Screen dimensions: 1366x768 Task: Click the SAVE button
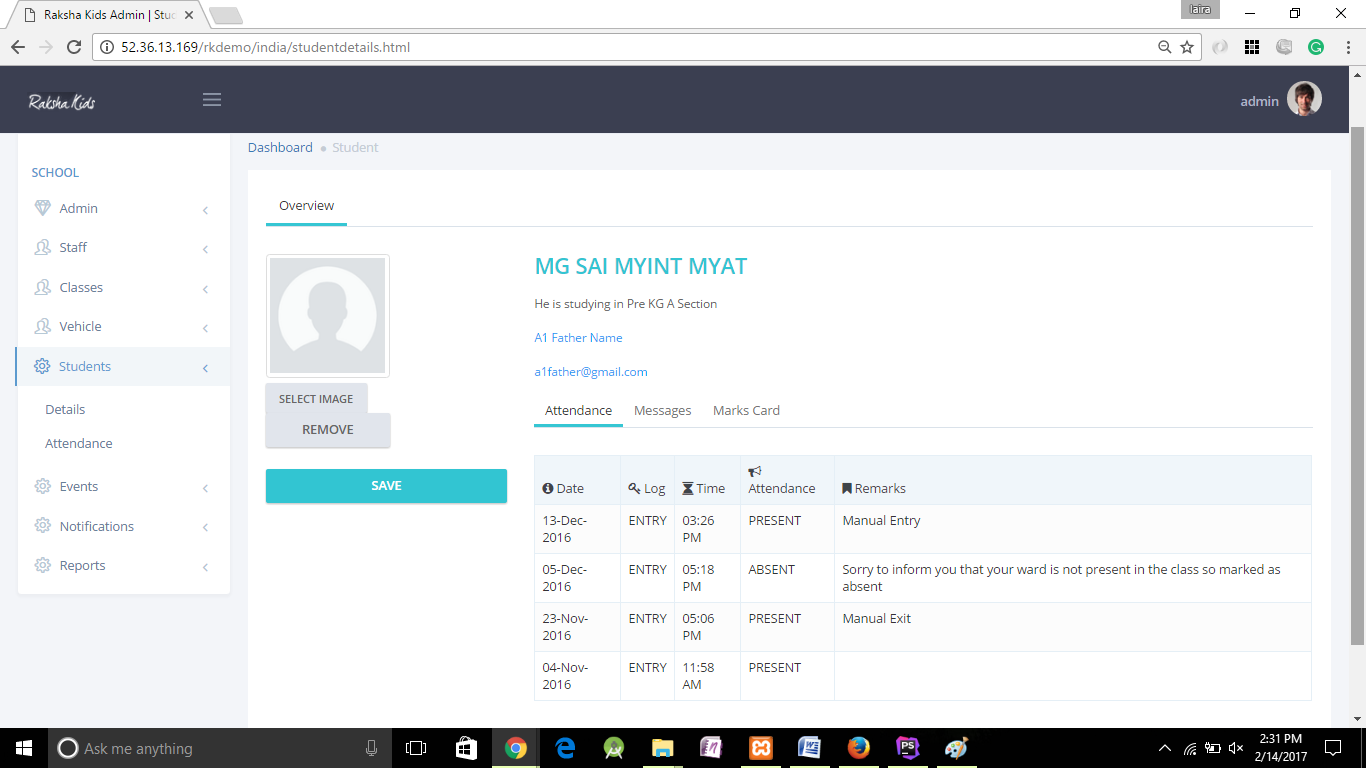click(386, 486)
